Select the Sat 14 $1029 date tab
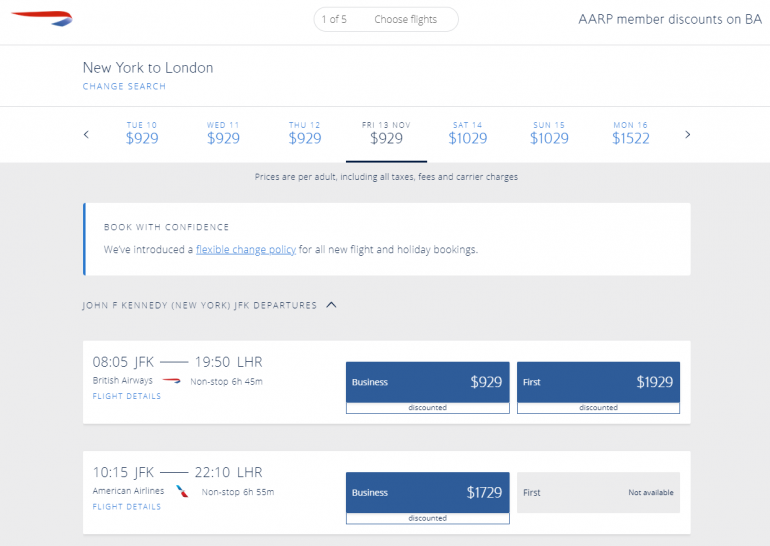Viewport: 770px width, 546px height. click(467, 133)
